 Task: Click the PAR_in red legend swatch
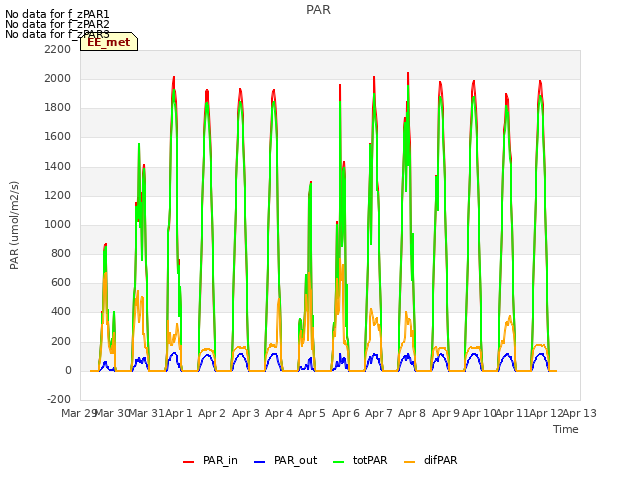[x=189, y=462]
